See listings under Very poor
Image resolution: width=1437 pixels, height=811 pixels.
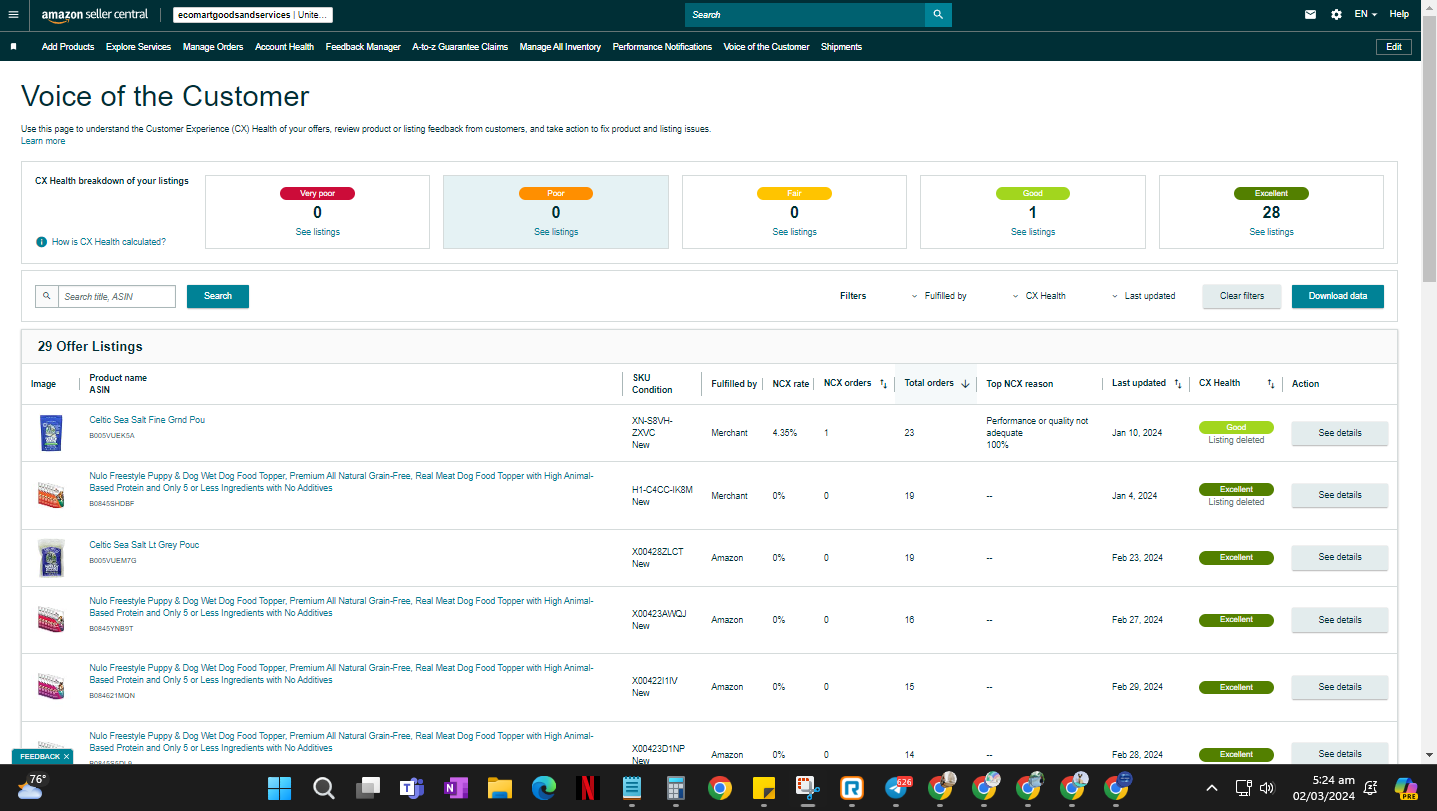[317, 232]
